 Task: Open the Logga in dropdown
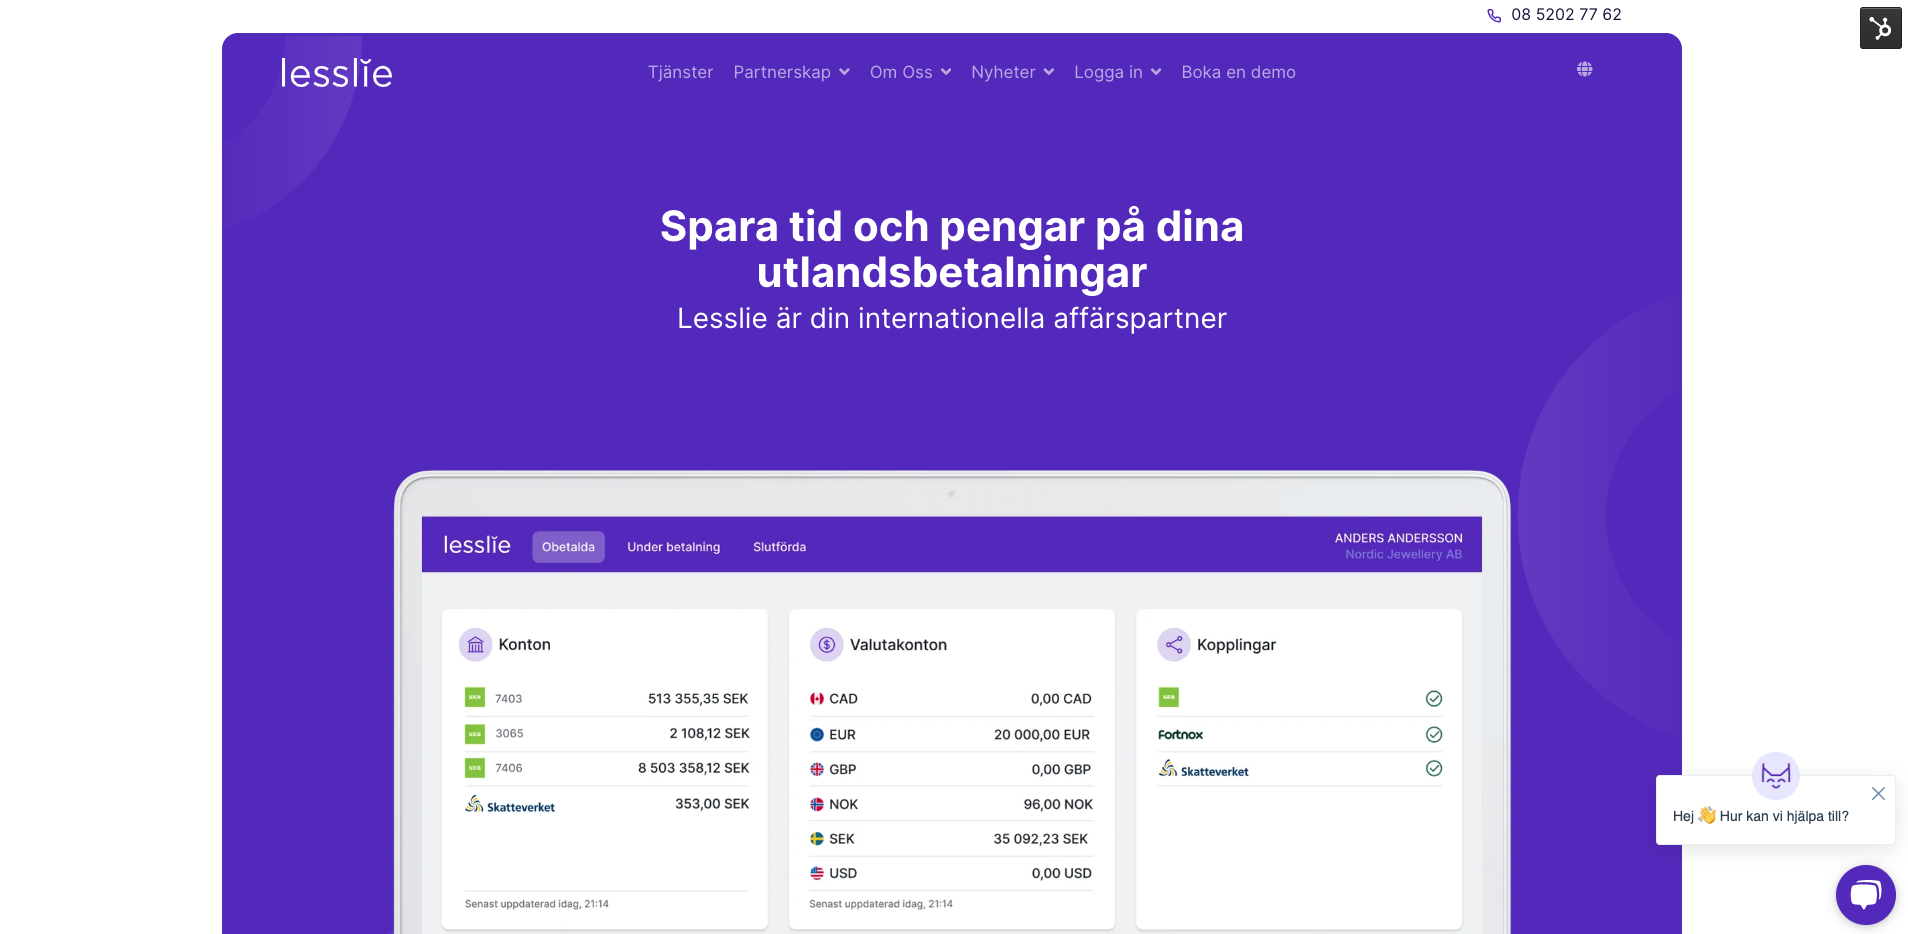point(1117,72)
